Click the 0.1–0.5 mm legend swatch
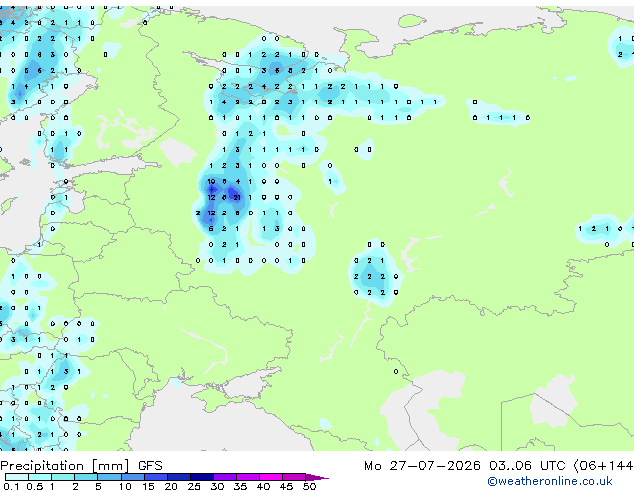634x490 pixels. (x=17, y=477)
